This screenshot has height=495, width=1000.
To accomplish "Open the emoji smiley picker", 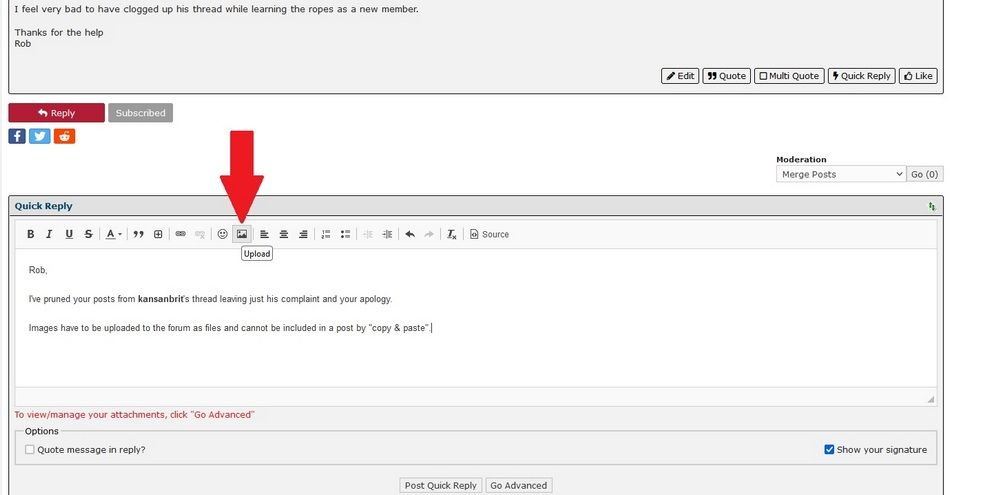I will pos(223,234).
